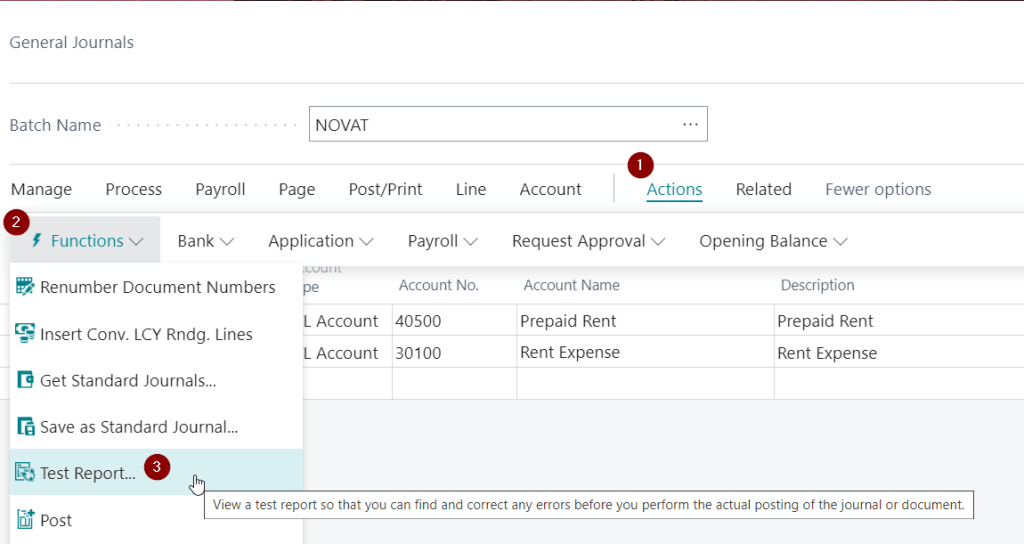Open Batch Name lookup ellipsis button

click(x=690, y=125)
